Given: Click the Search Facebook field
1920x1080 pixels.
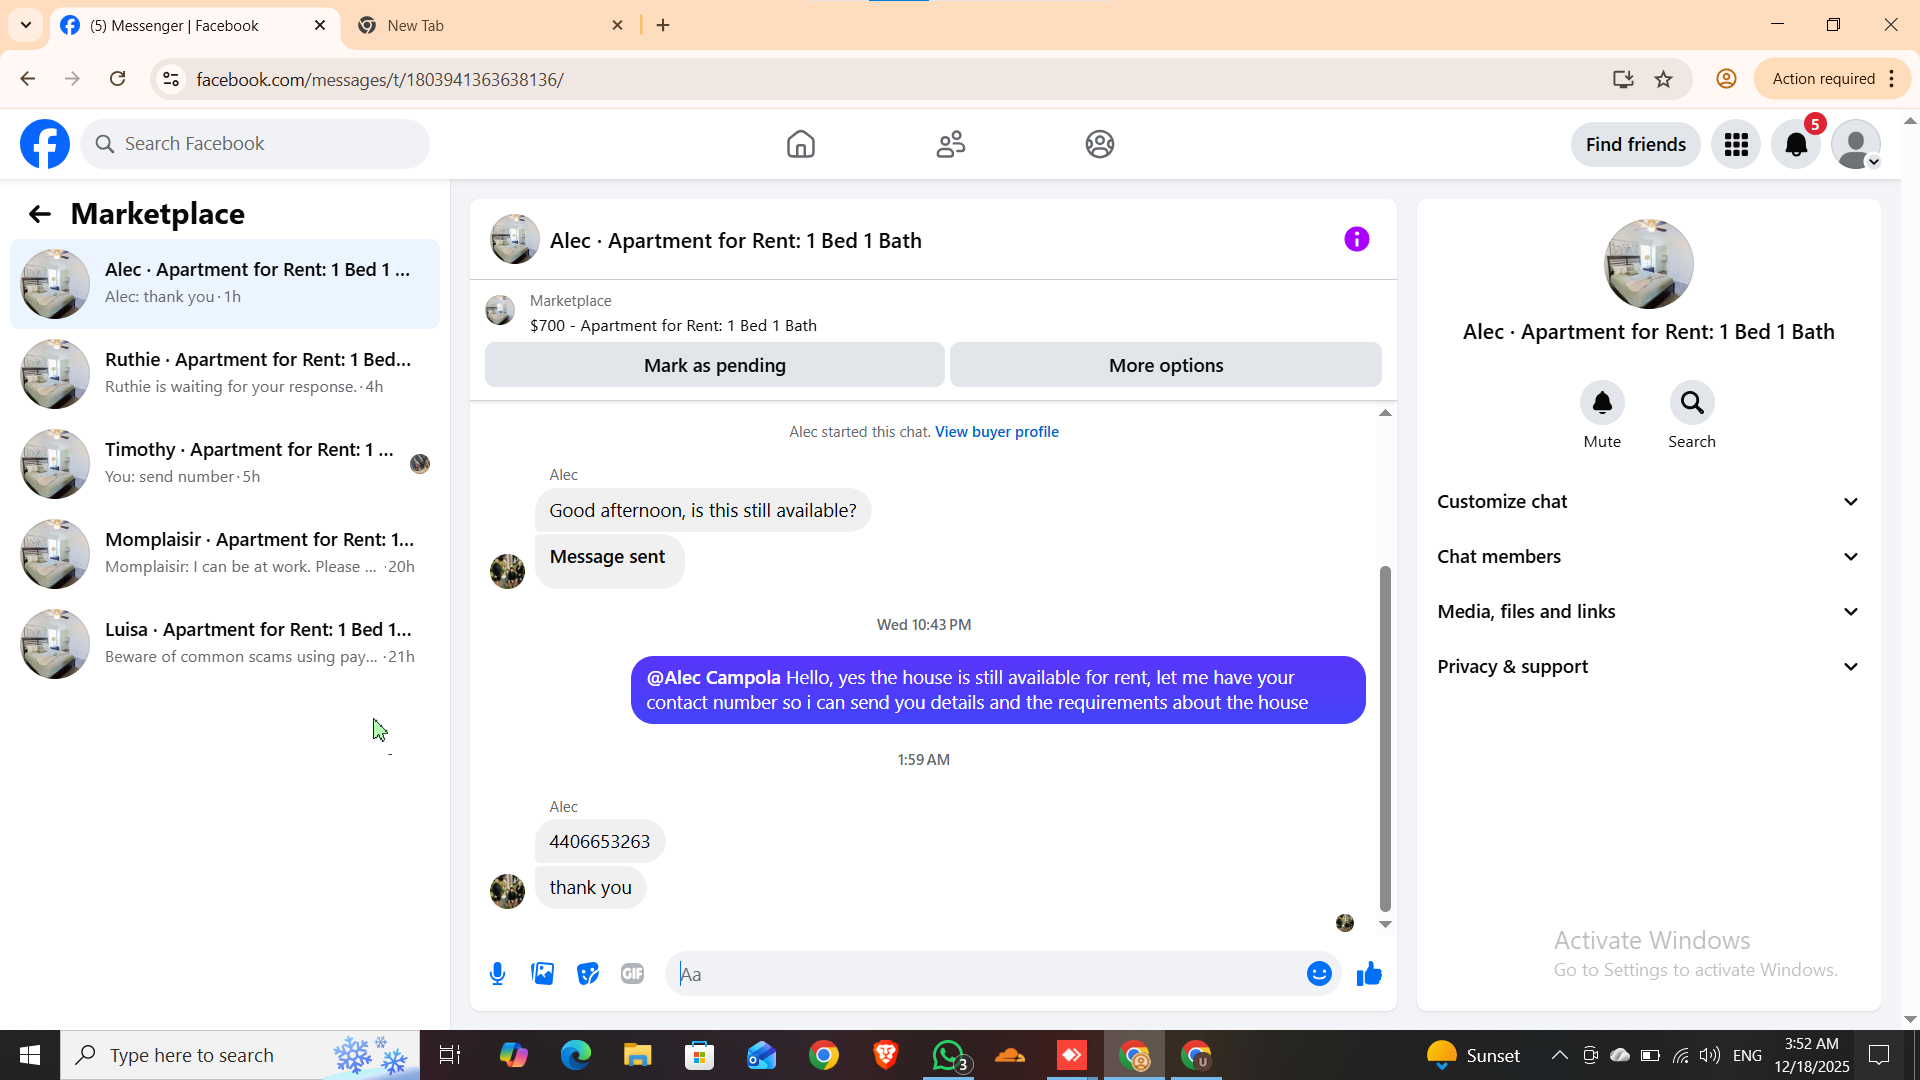Looking at the screenshot, I should coord(255,144).
